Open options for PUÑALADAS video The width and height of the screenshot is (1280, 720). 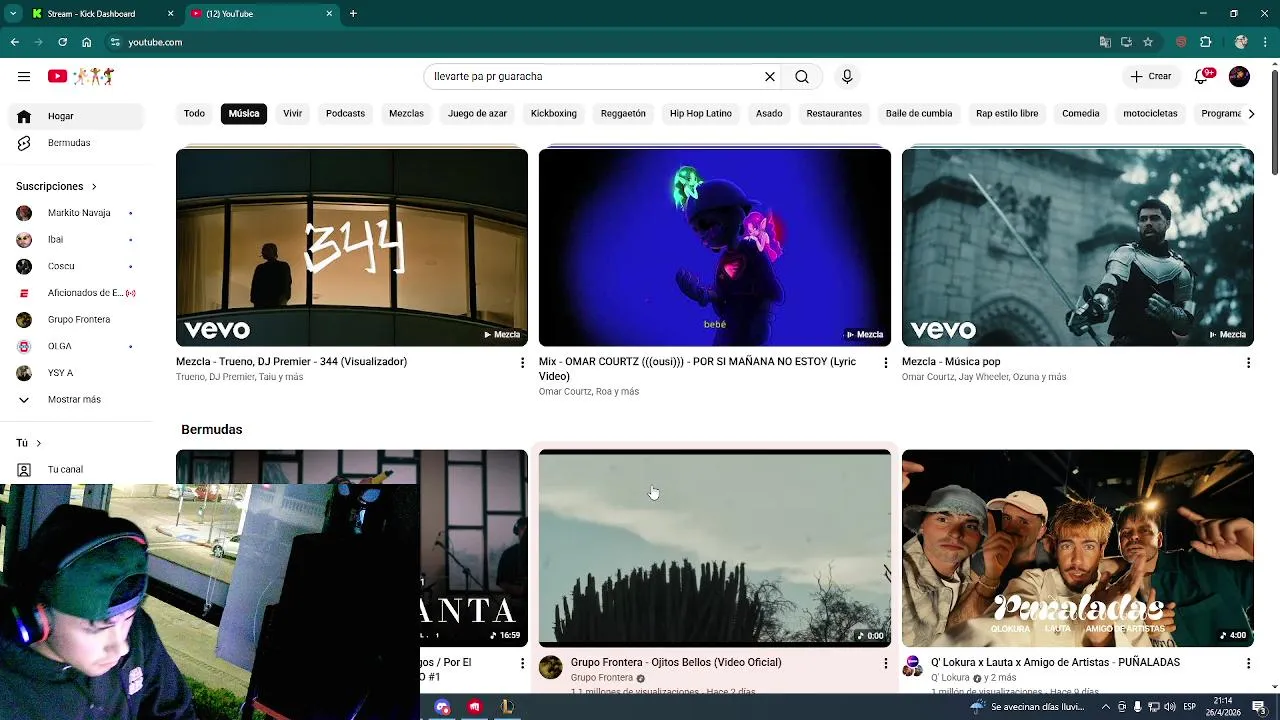point(1248,664)
